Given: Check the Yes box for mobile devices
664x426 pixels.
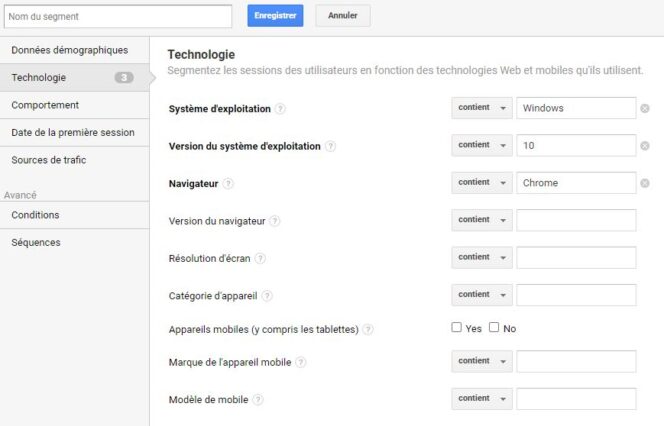Looking at the screenshot, I should (x=456, y=327).
